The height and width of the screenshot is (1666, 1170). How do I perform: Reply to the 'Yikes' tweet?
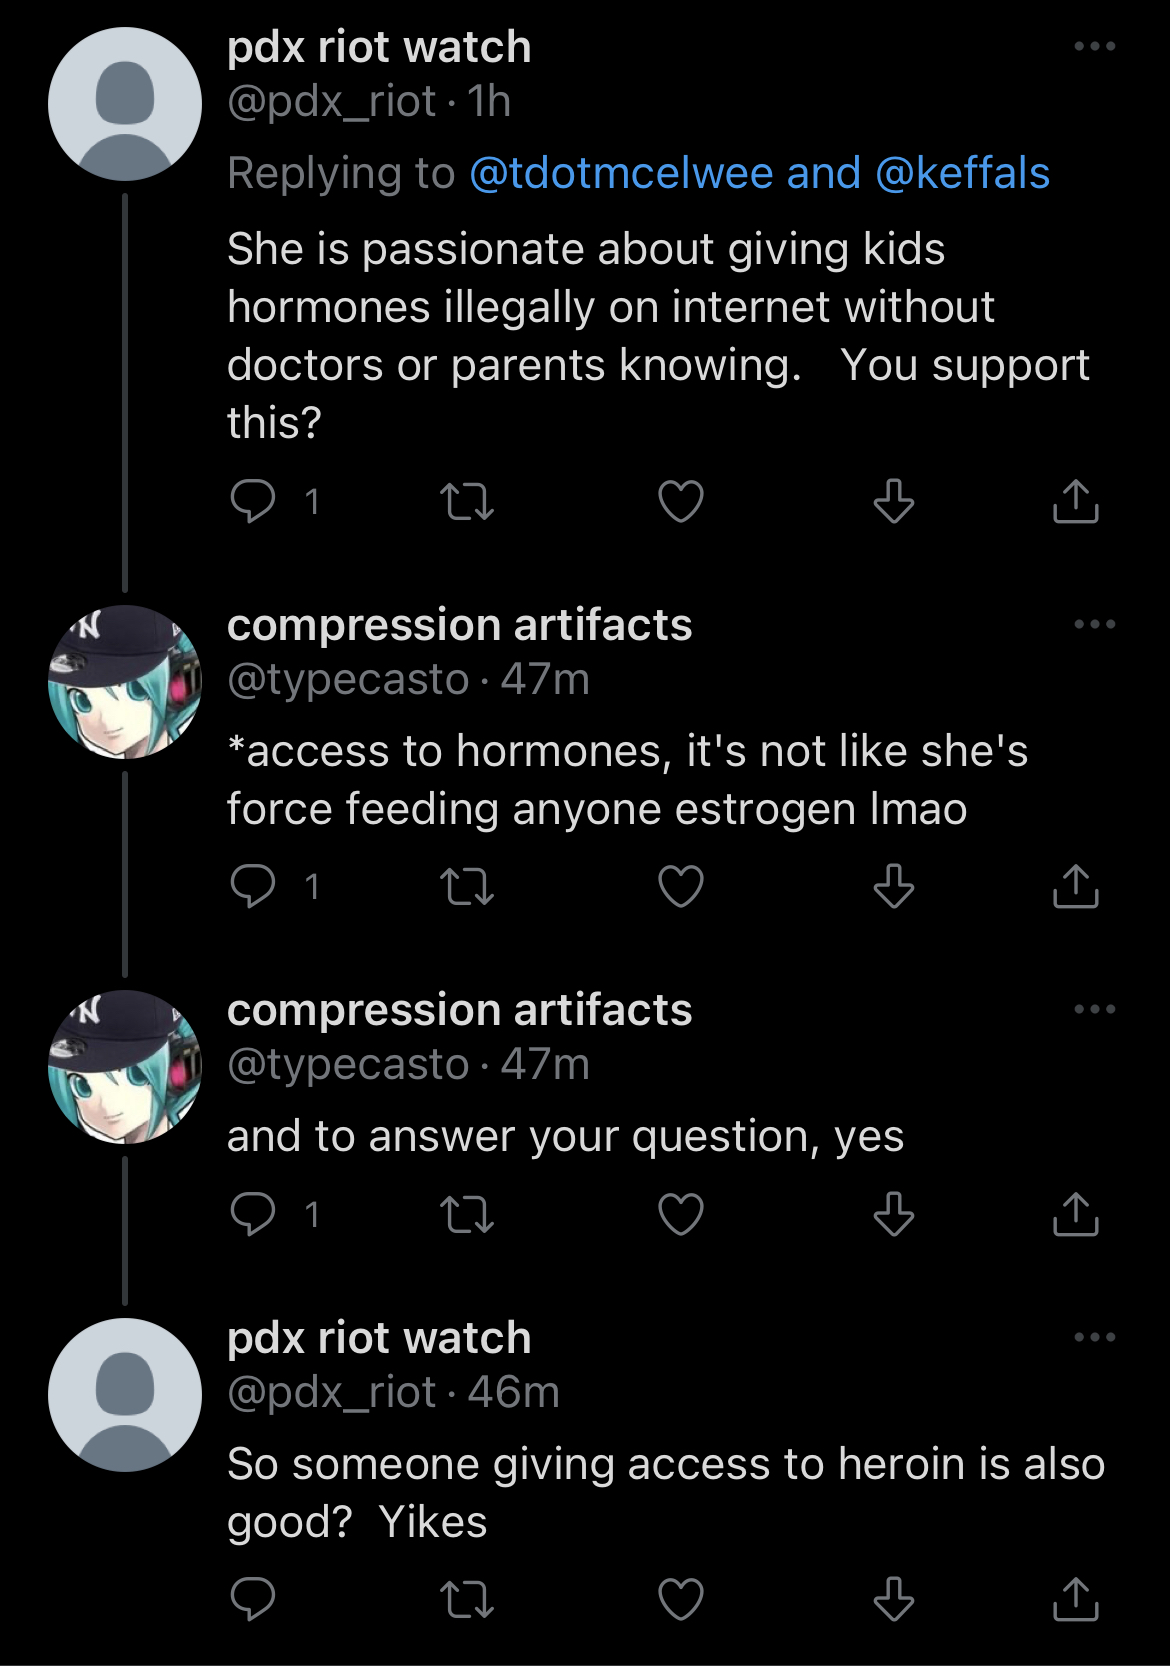click(253, 1598)
